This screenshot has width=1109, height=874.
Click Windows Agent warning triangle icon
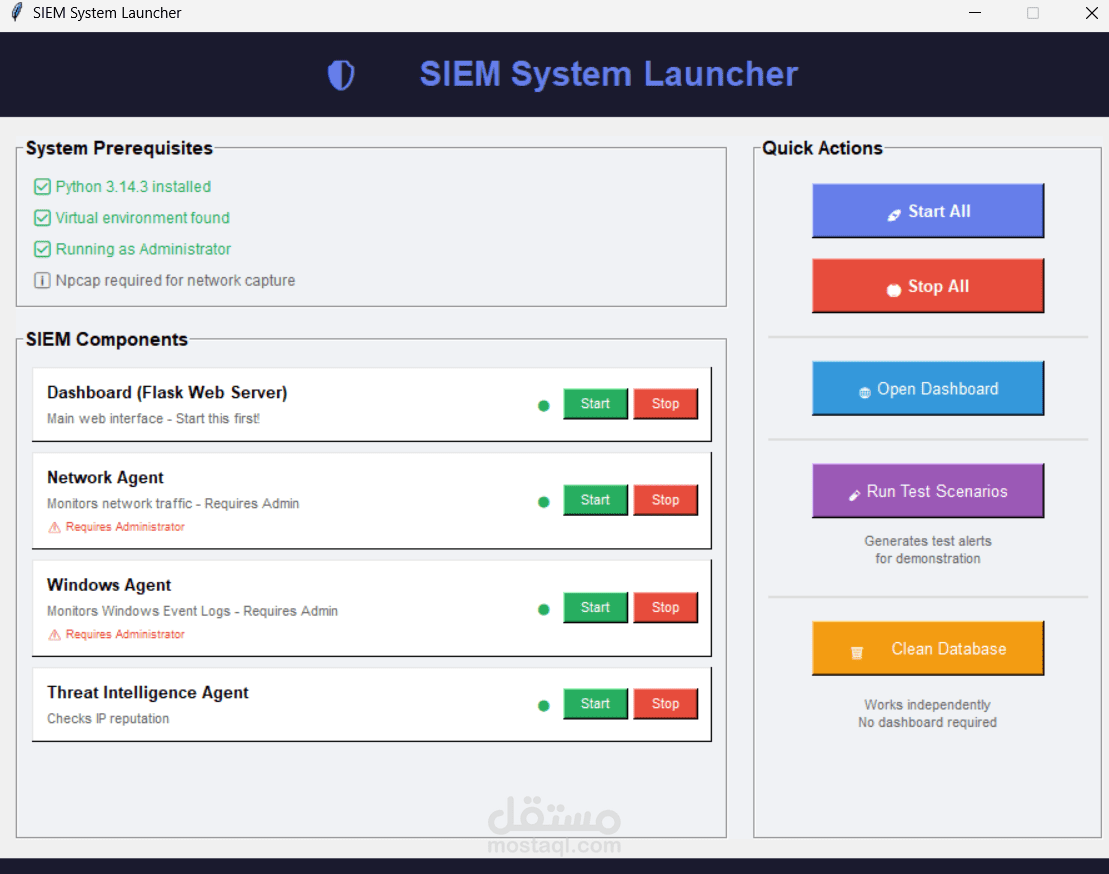[54, 634]
